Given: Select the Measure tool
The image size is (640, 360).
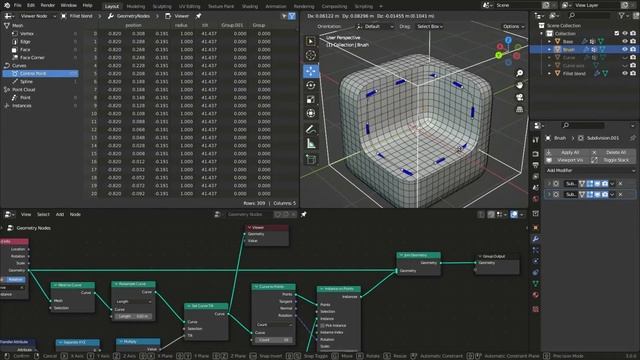Looking at the screenshot, I should click(311, 144).
